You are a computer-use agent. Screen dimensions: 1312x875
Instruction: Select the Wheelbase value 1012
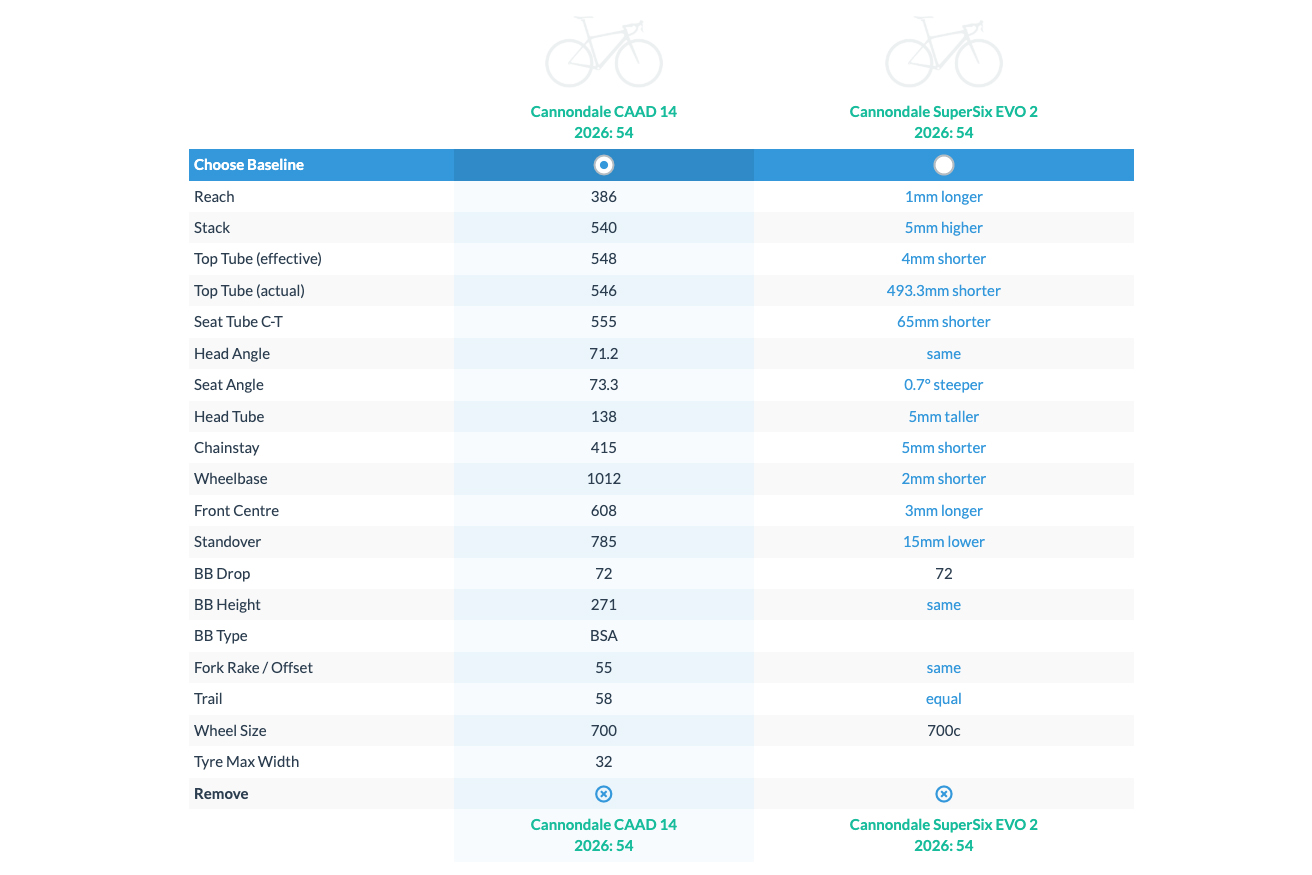[604, 479]
